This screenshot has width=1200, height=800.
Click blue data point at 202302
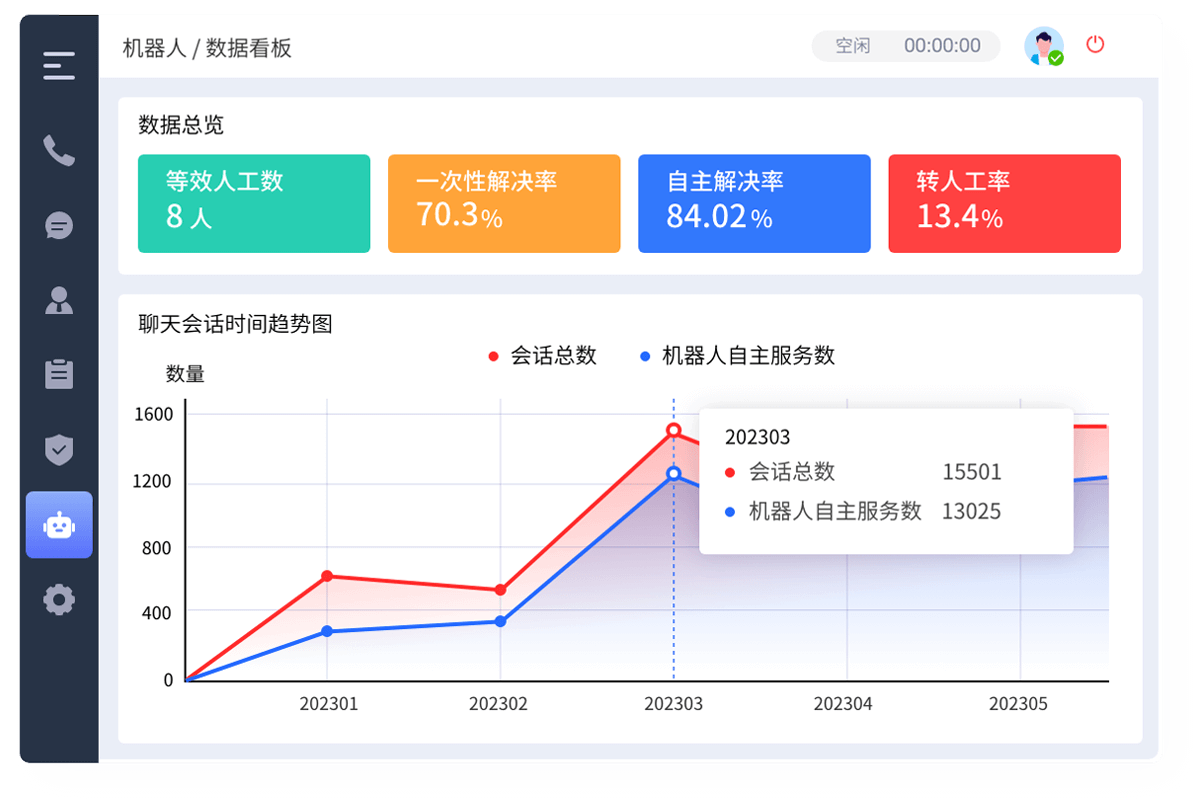coord(500,621)
